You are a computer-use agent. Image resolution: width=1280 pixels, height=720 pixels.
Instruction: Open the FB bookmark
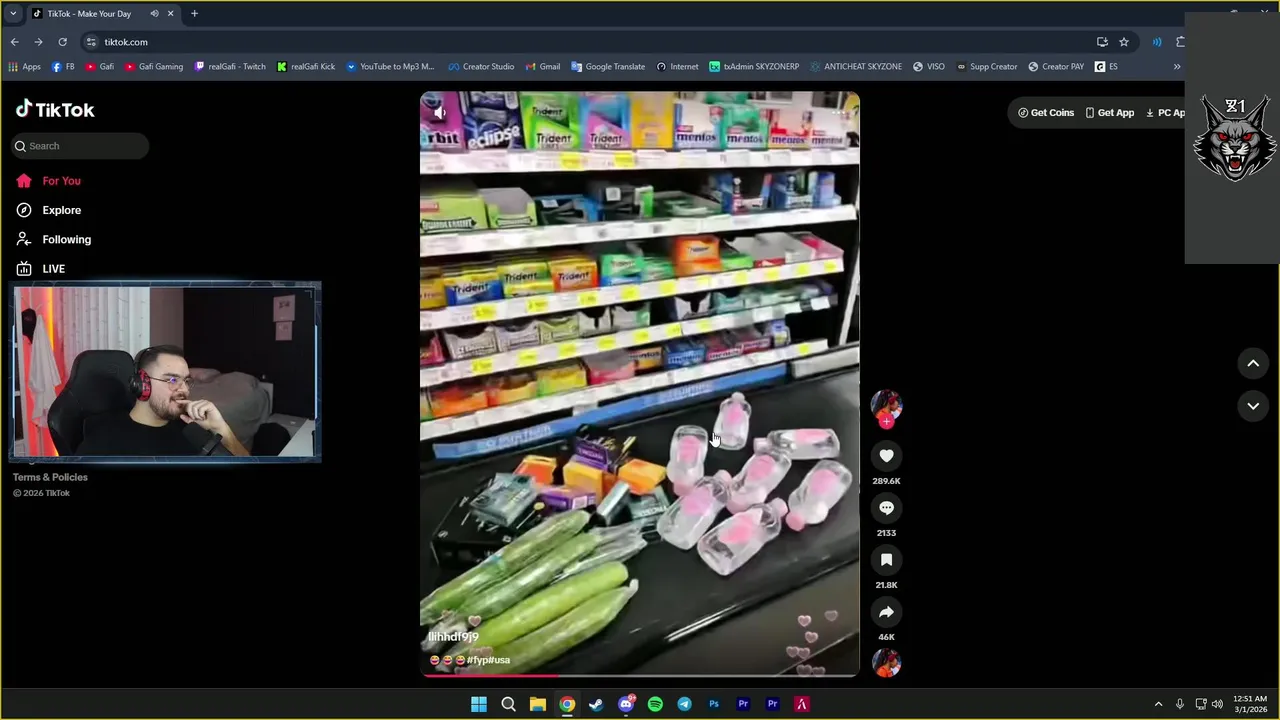63,67
